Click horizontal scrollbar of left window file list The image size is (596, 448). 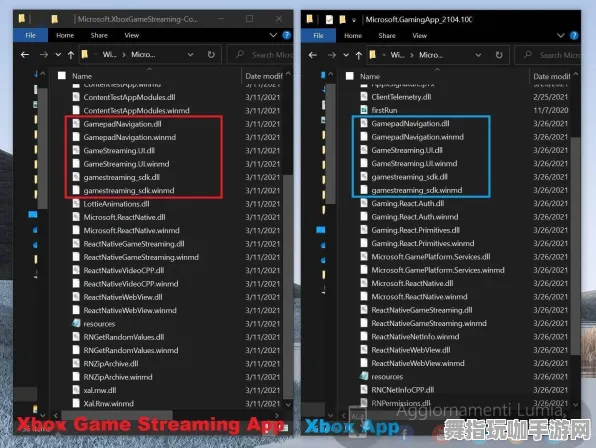117,415
